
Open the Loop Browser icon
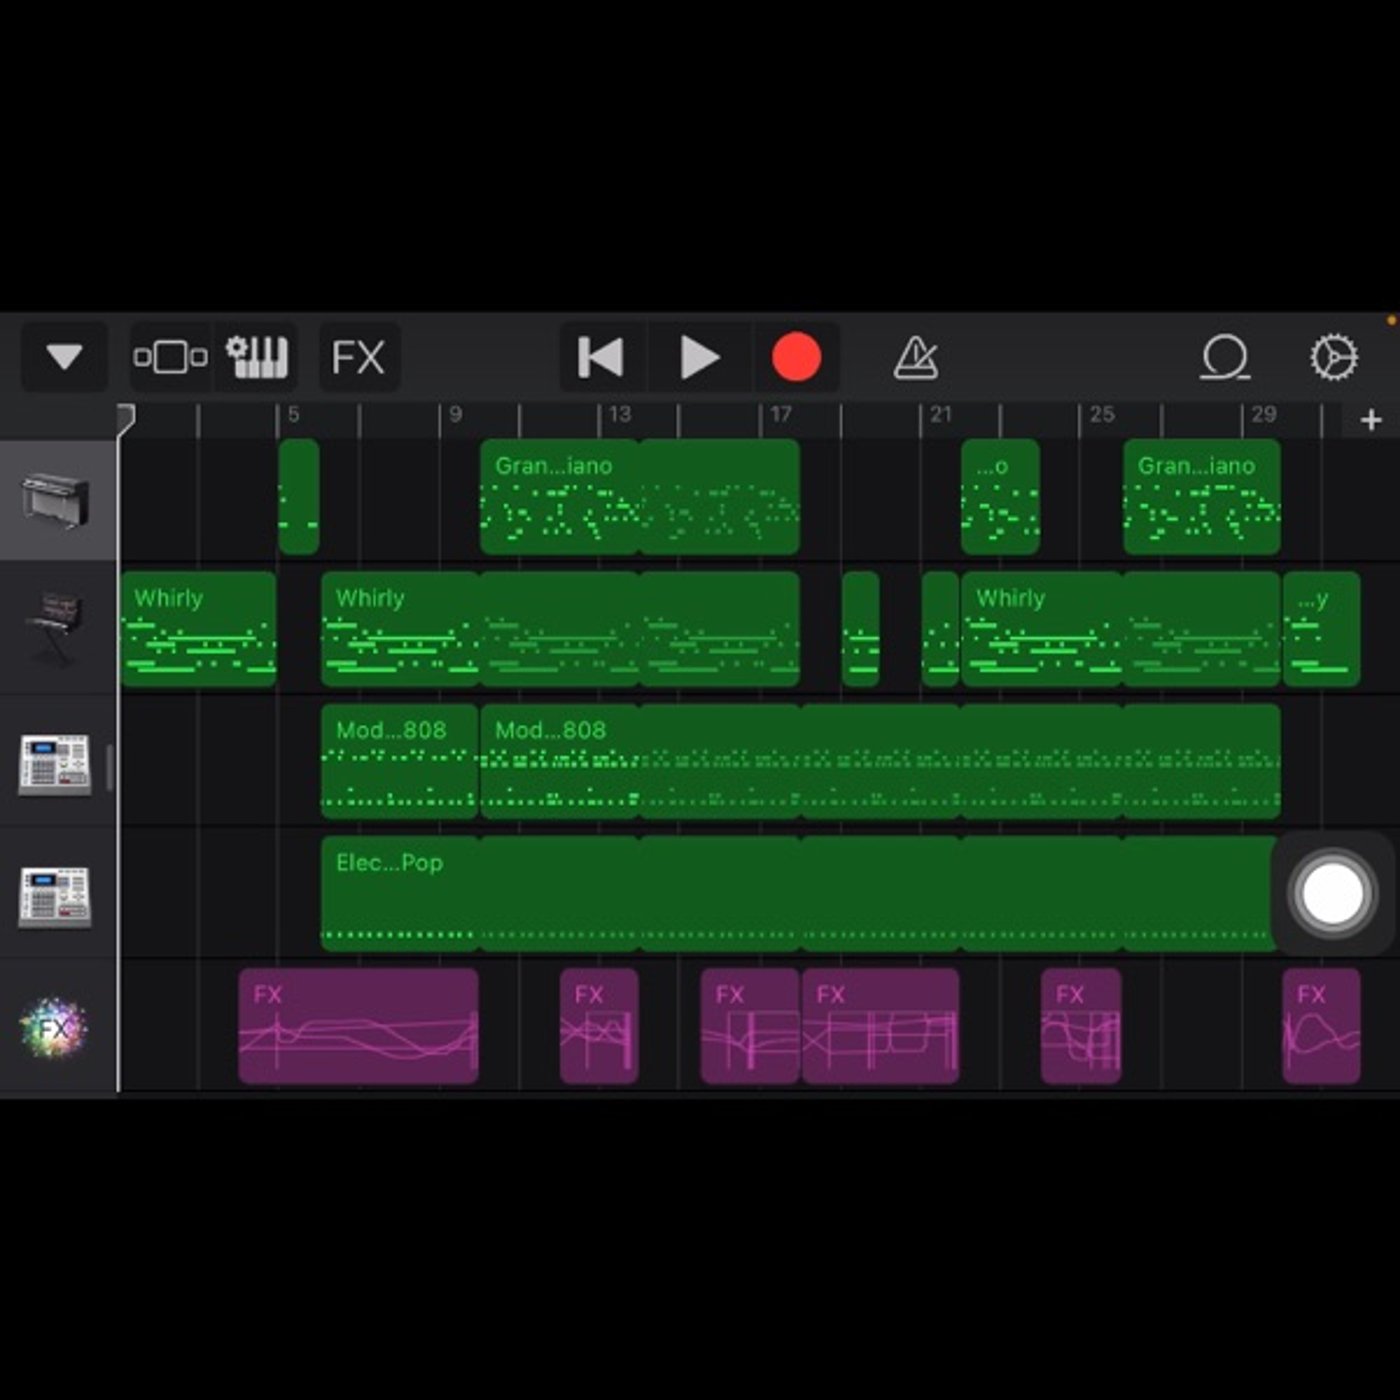pos(1225,357)
